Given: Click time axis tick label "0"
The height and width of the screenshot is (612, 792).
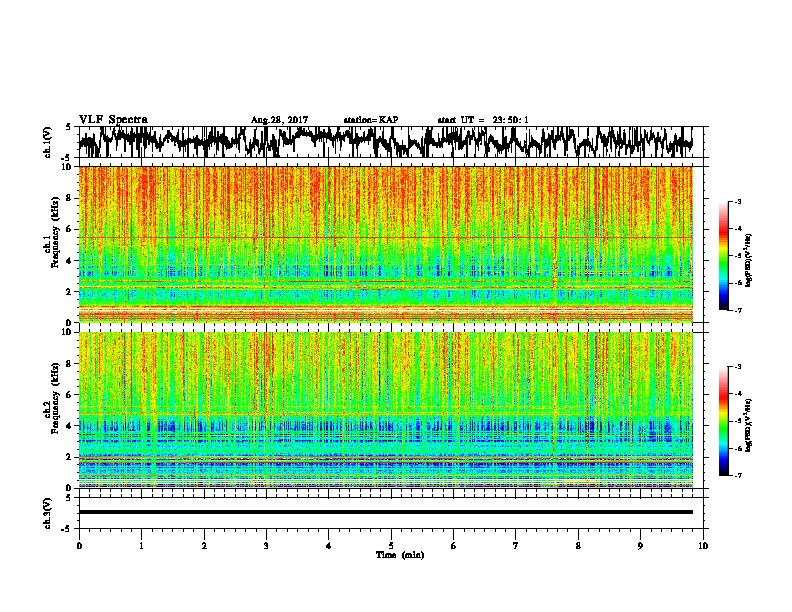Looking at the screenshot, I should tap(79, 546).
